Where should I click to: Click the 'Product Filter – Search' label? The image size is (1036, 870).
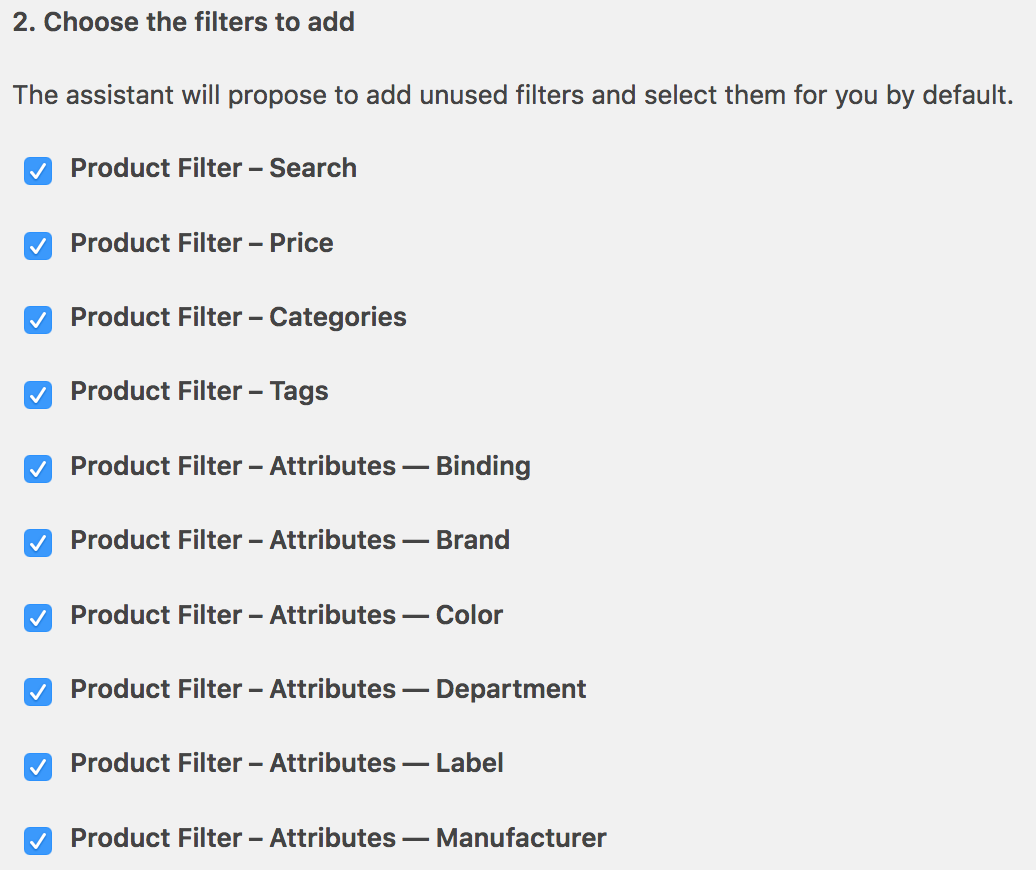(x=213, y=168)
